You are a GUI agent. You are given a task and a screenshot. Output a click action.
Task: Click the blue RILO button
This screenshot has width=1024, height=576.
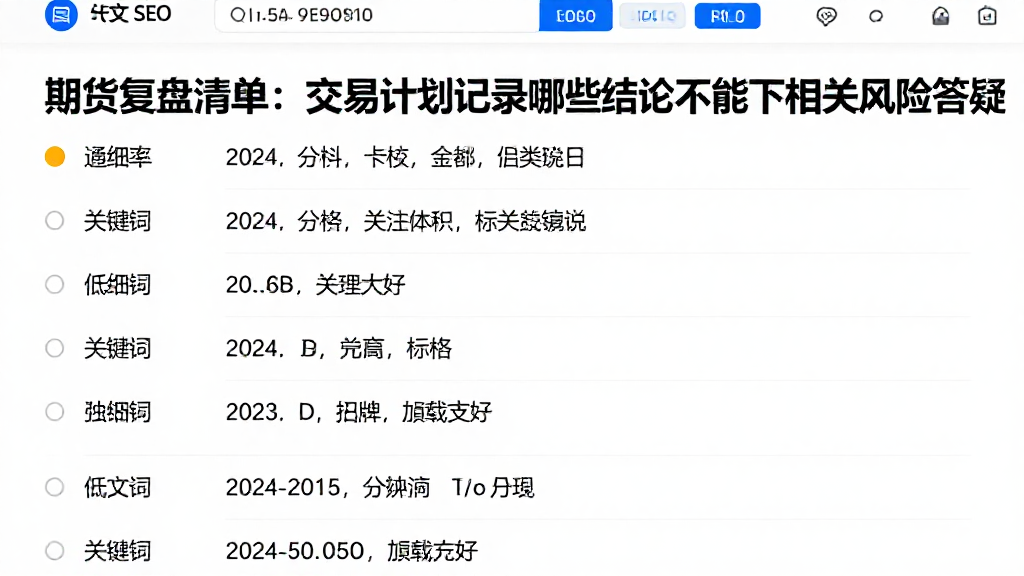[x=728, y=16]
